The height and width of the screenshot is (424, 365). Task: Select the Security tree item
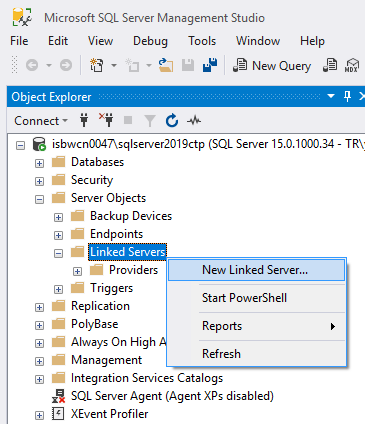click(x=92, y=180)
